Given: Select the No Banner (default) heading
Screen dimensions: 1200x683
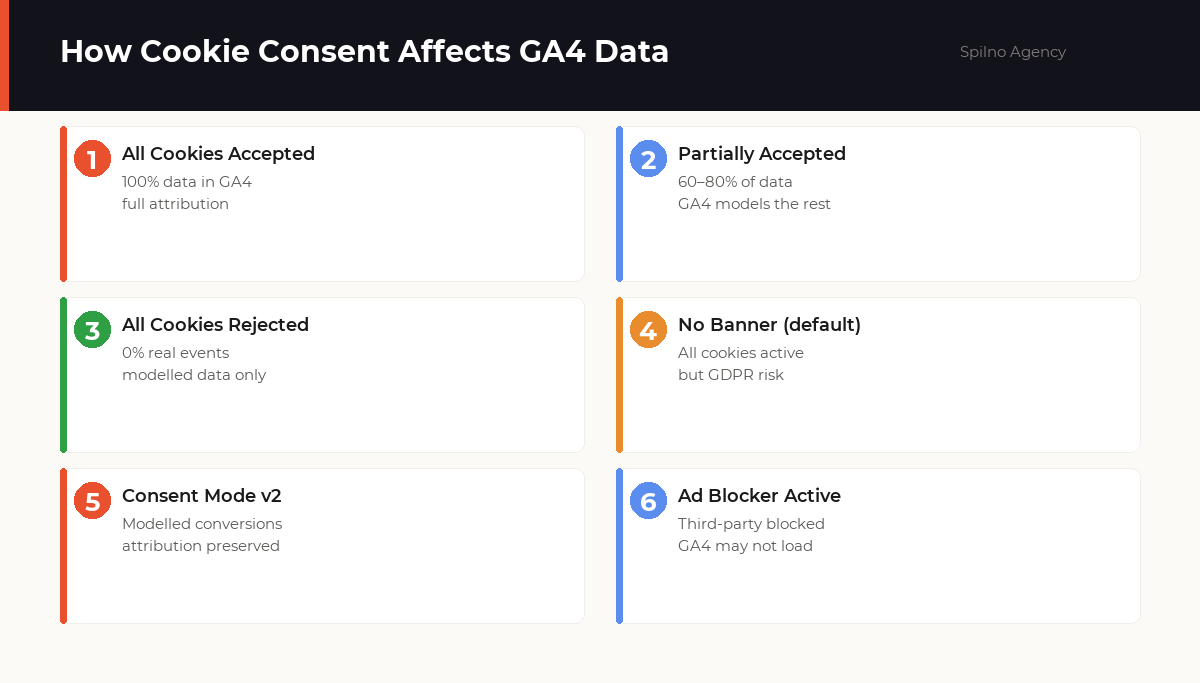Looking at the screenshot, I should [769, 325].
